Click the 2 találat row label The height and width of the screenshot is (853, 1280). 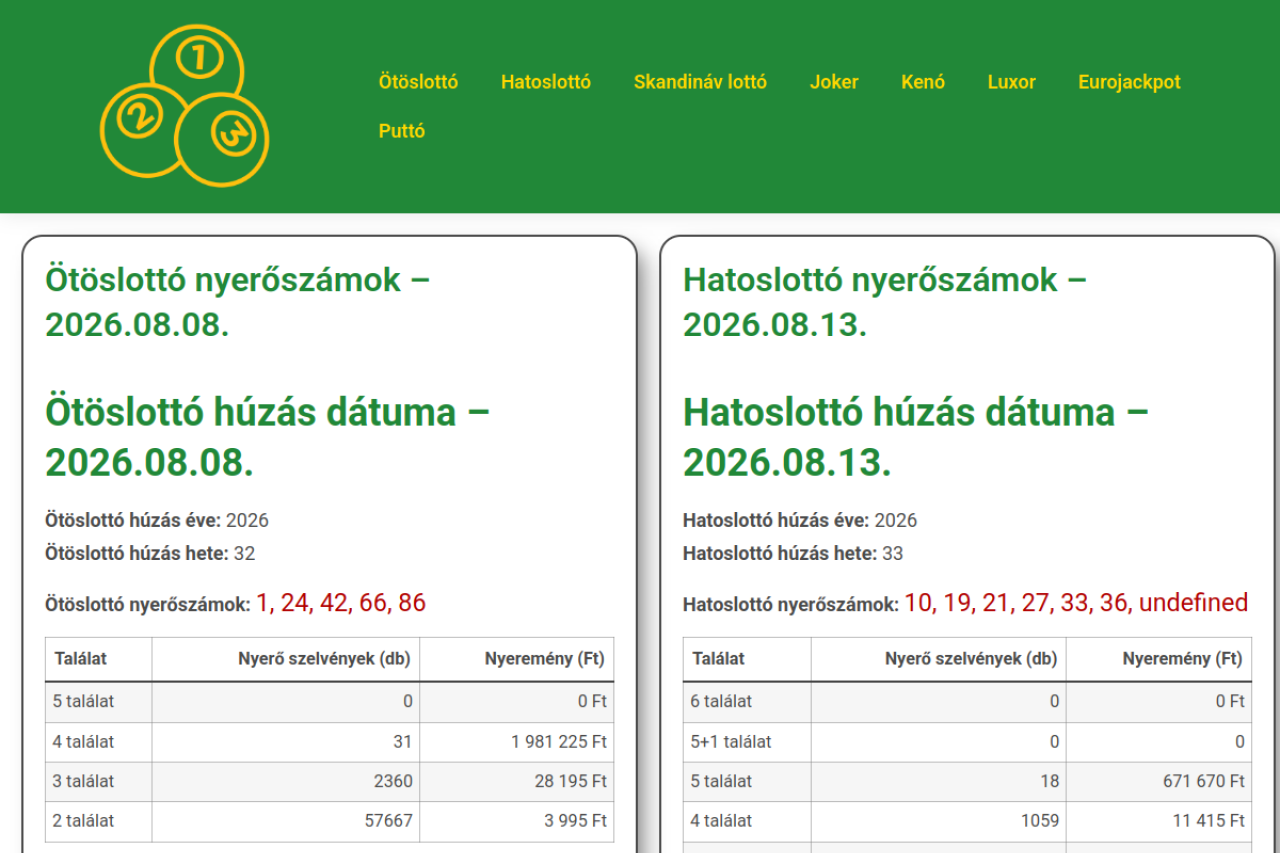pos(99,821)
